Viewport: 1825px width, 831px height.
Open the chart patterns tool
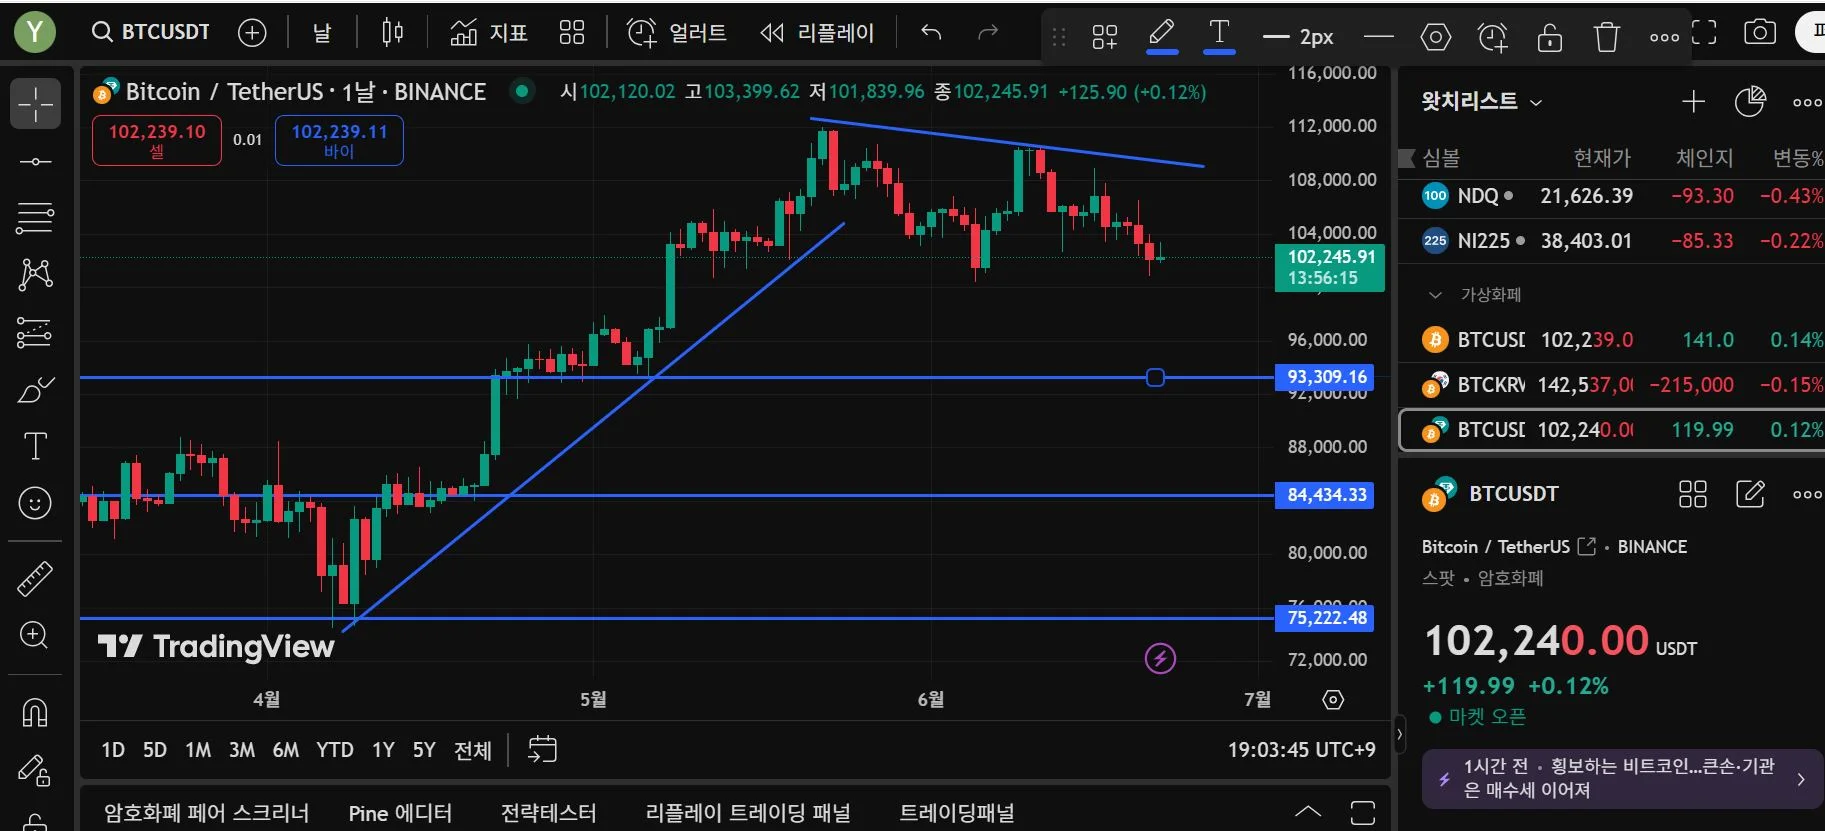click(x=35, y=274)
